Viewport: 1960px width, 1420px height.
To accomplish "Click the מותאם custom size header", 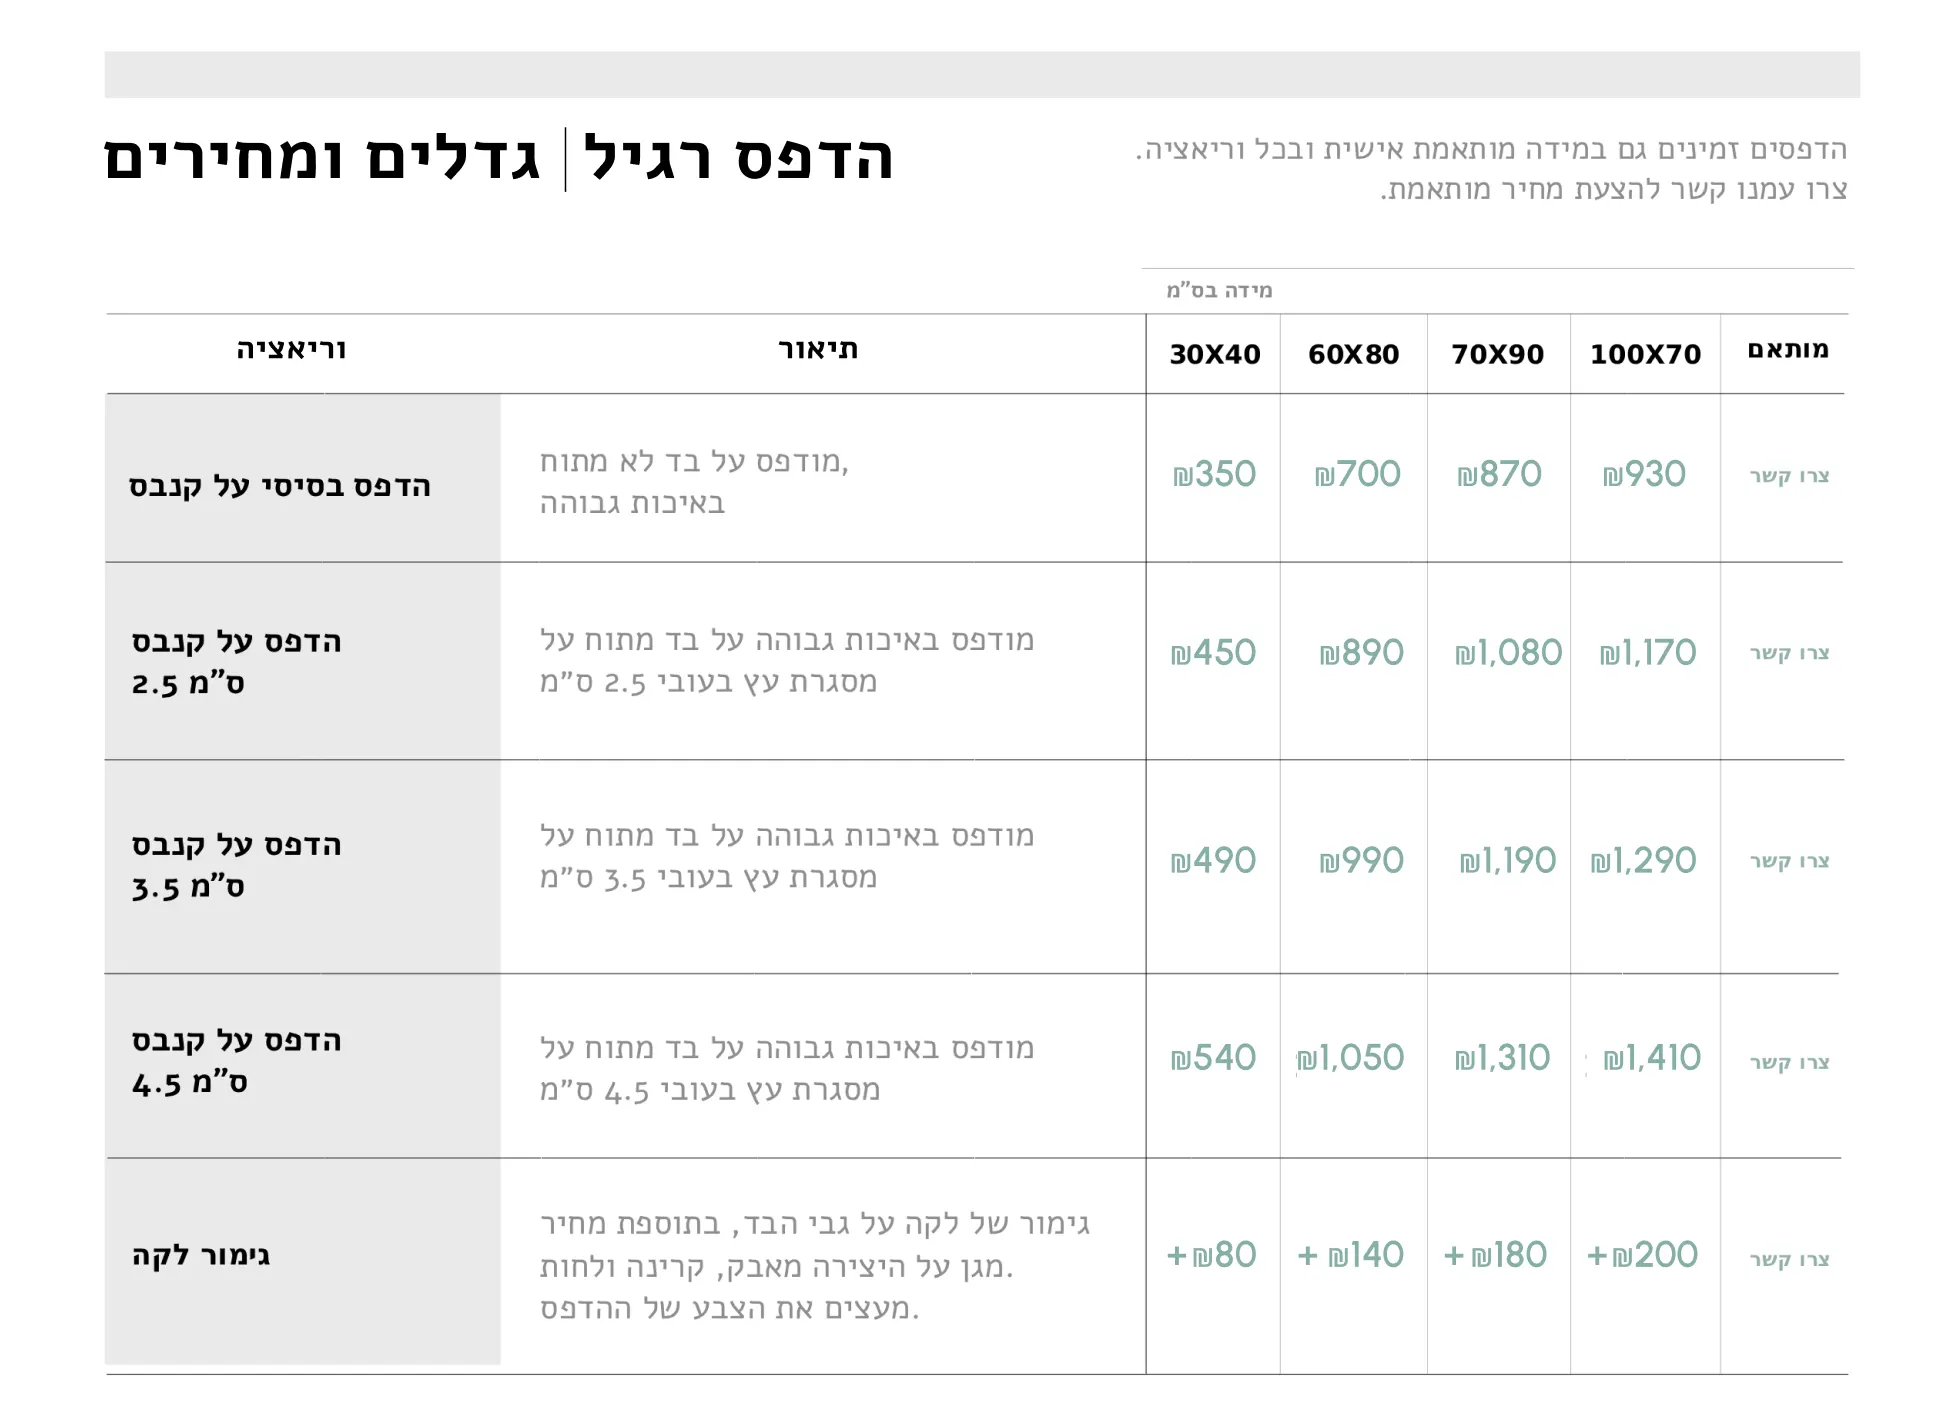I will [x=1788, y=349].
